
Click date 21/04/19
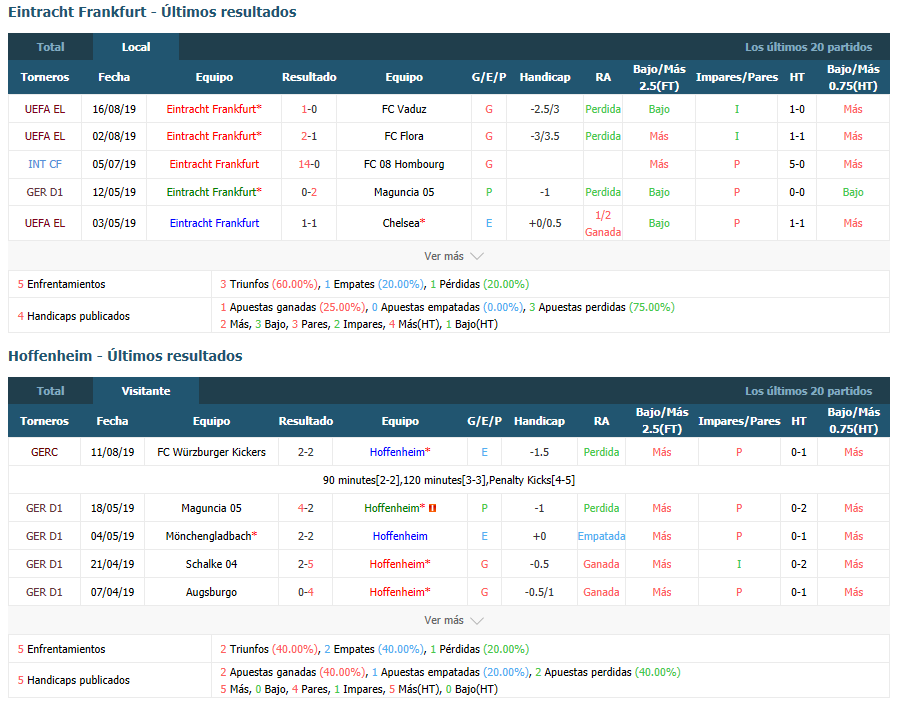pos(112,564)
